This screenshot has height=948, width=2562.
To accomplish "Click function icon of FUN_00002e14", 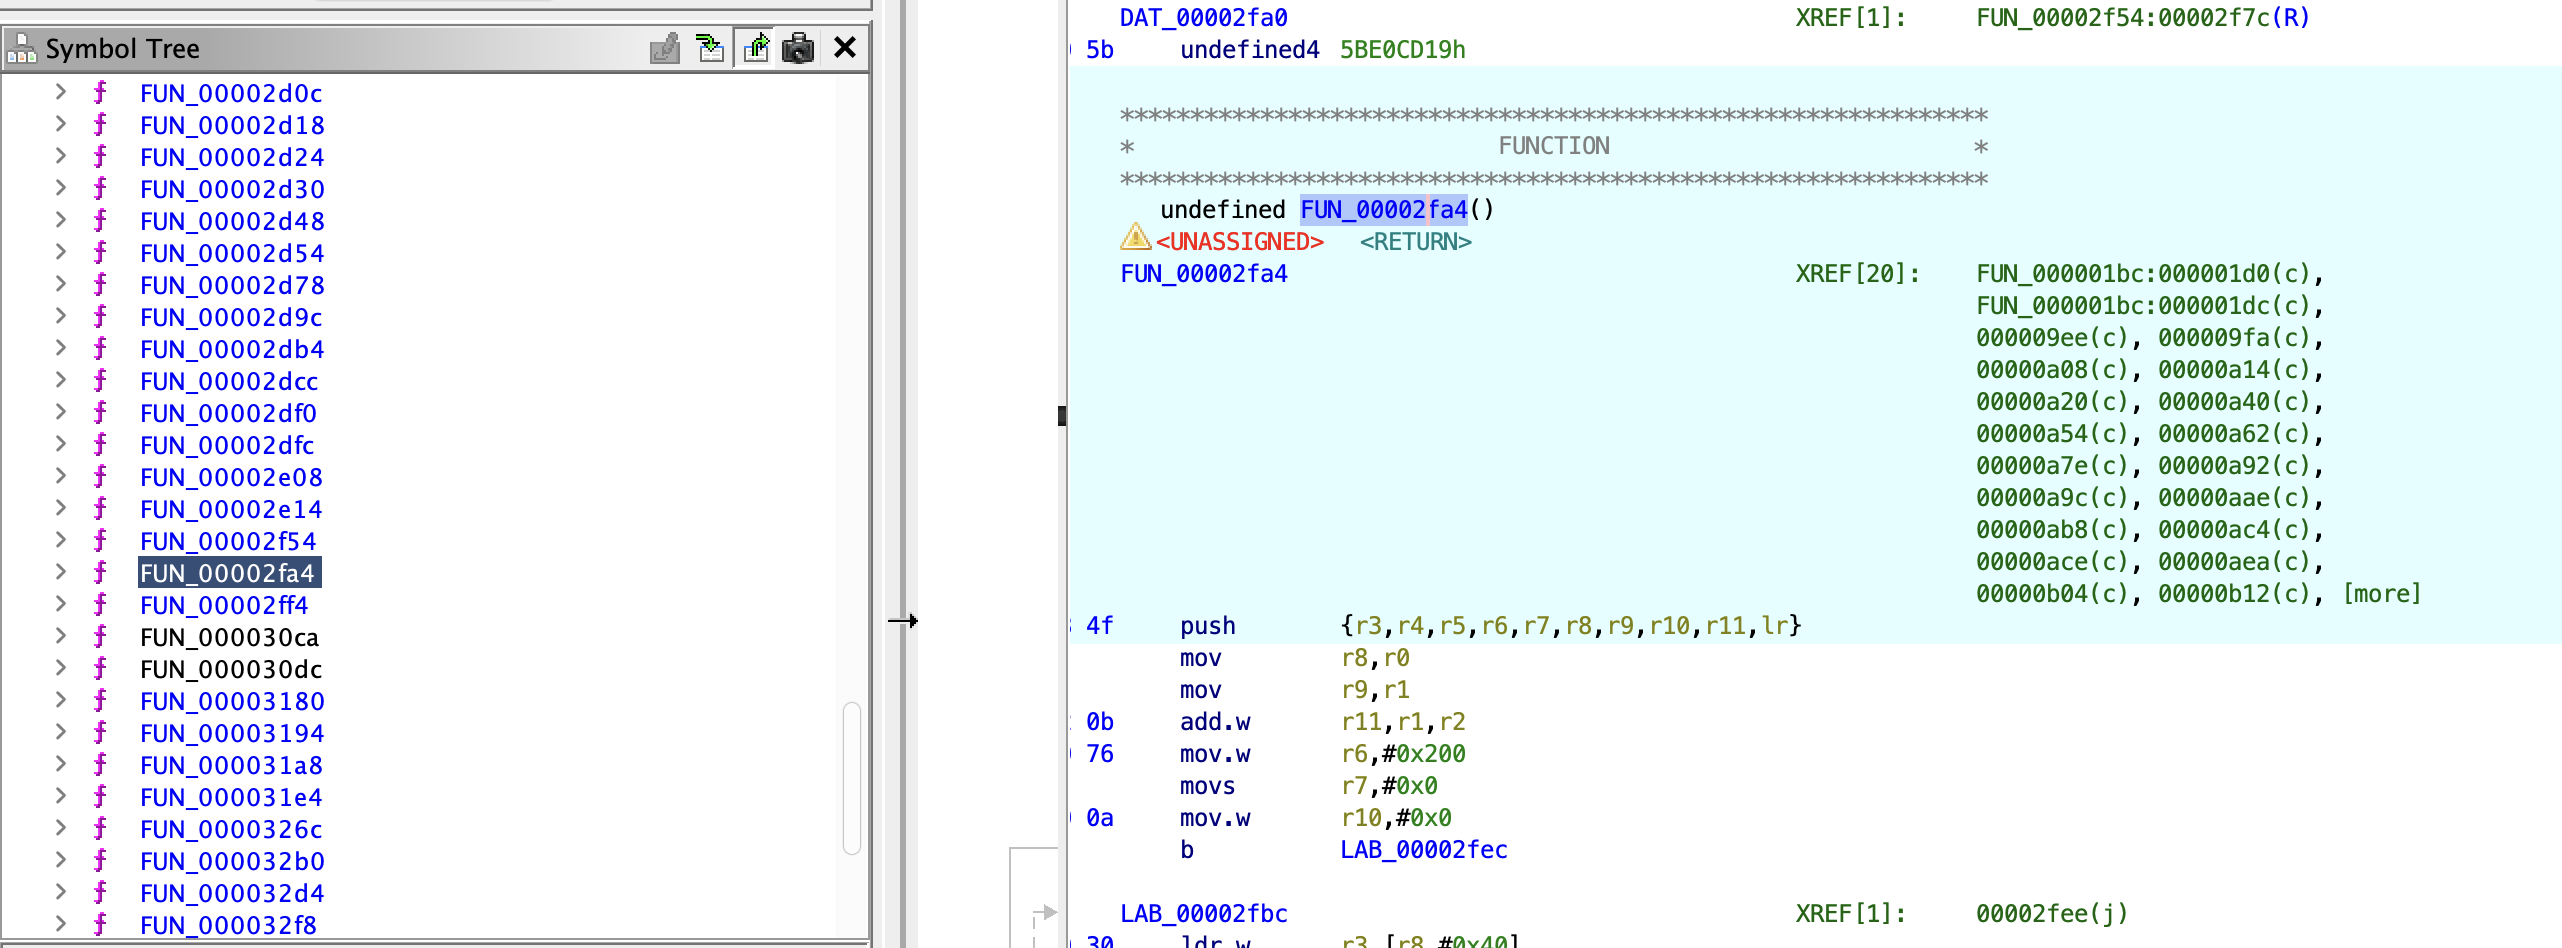I will tap(100, 509).
